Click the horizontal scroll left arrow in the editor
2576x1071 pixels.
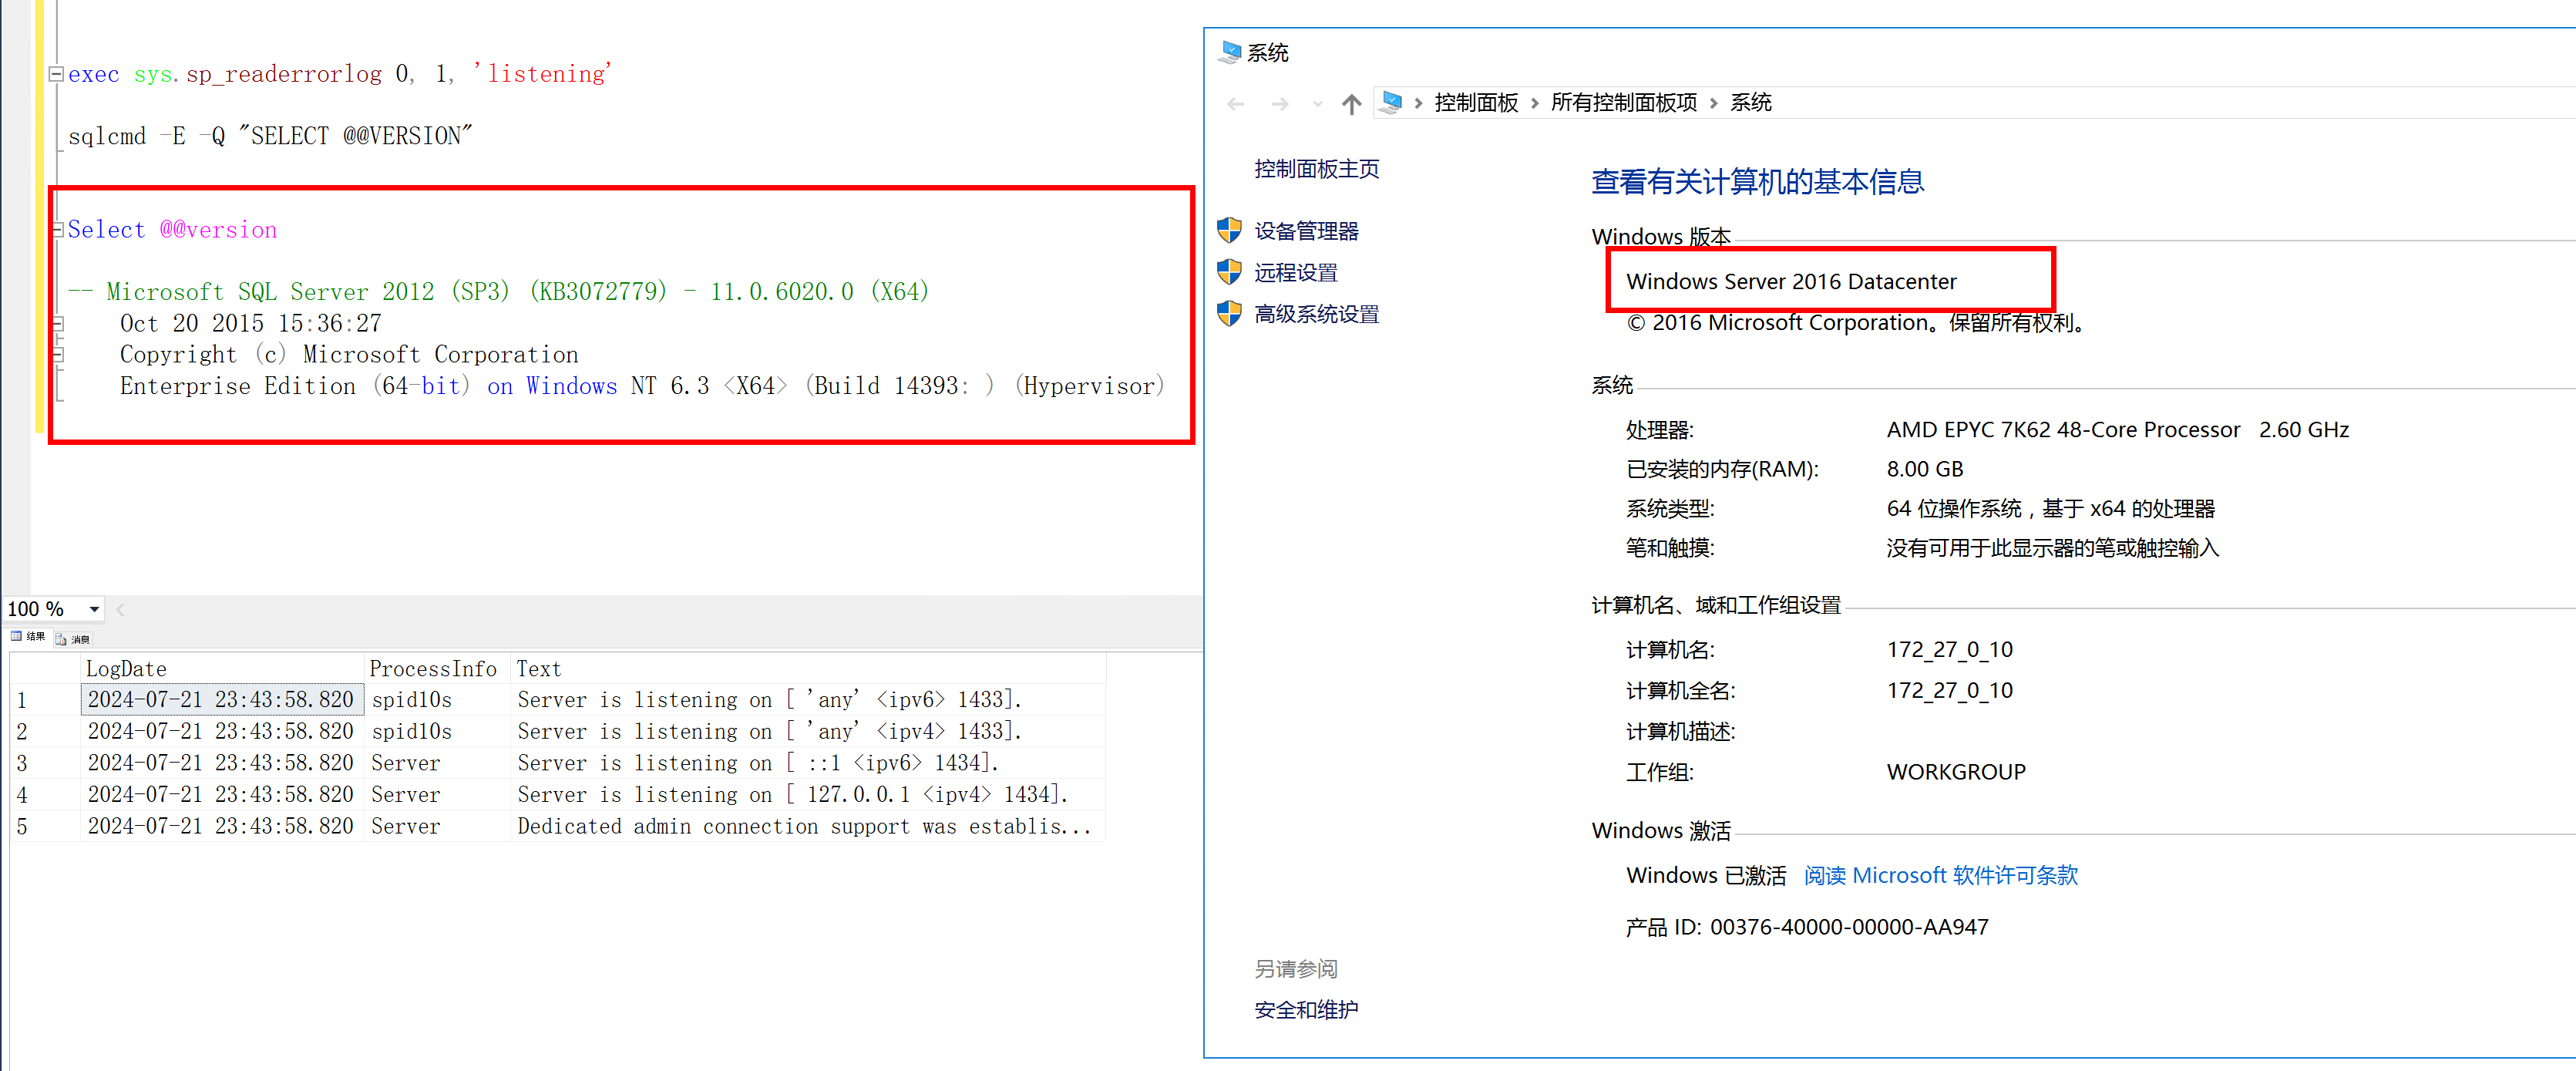click(x=120, y=609)
